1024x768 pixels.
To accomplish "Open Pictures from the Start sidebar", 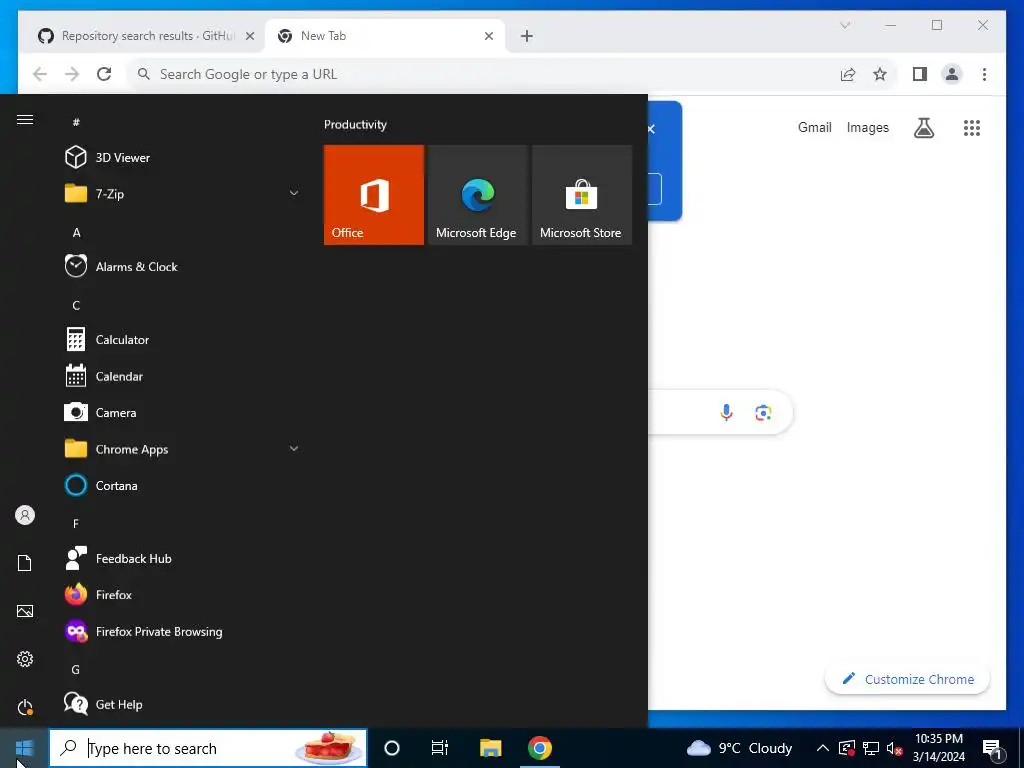I will click(x=25, y=611).
